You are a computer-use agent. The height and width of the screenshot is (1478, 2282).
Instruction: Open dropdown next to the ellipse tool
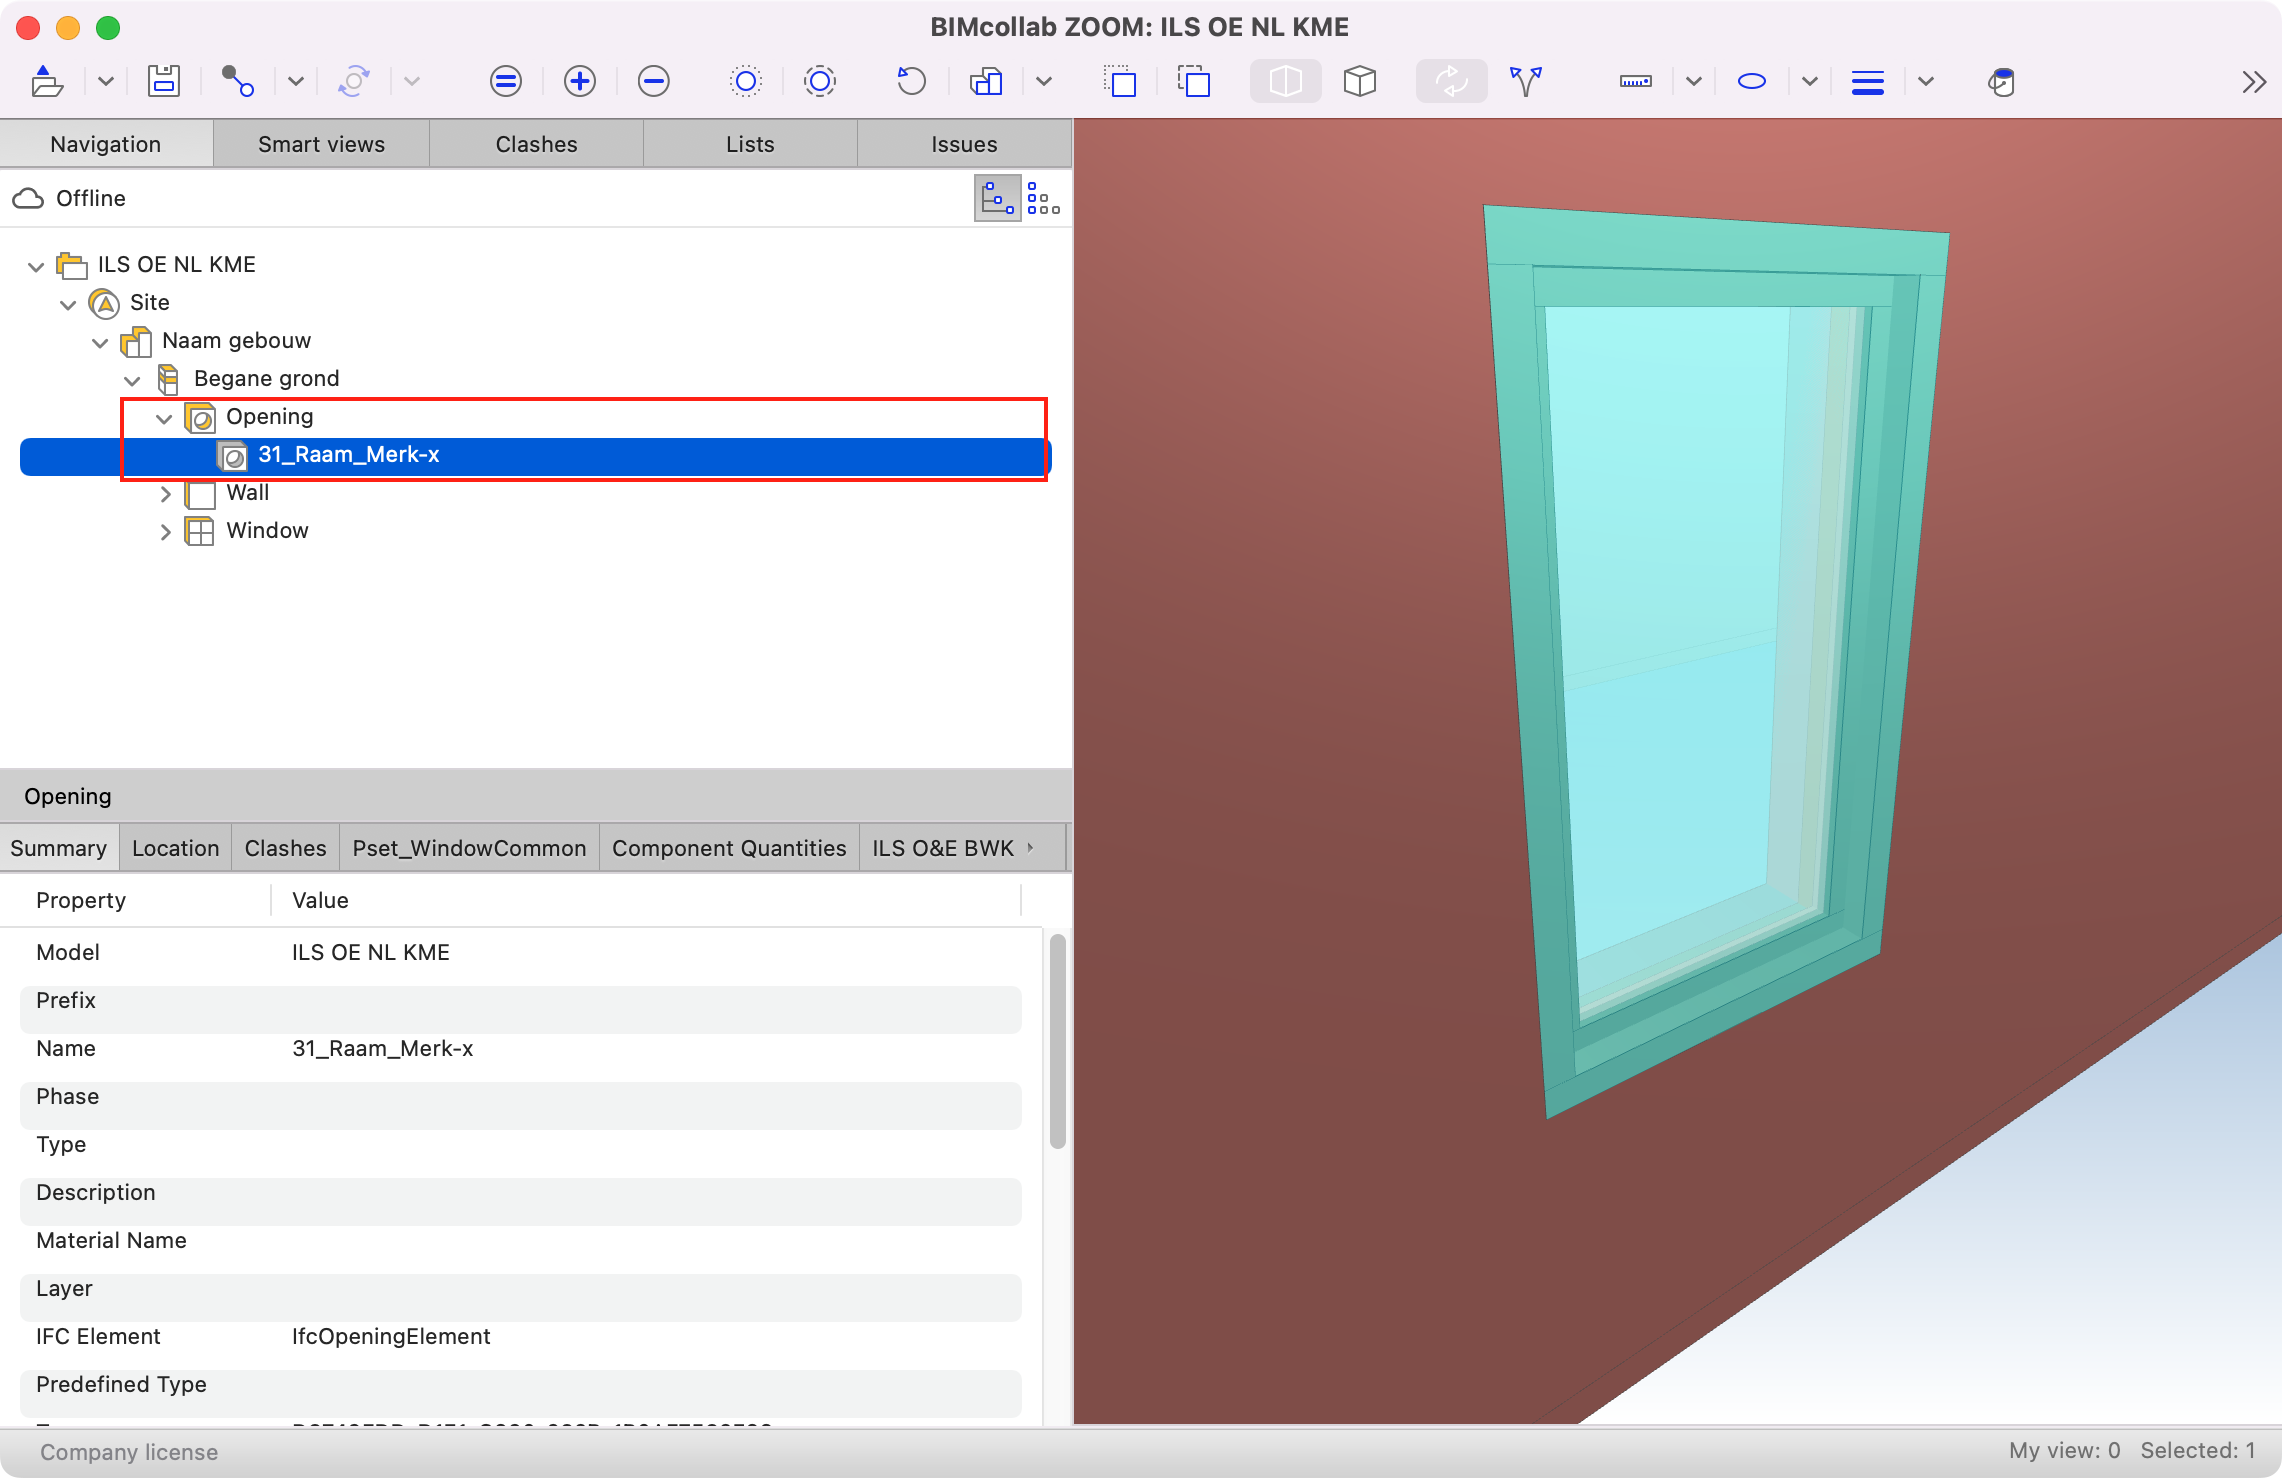[x=1810, y=81]
